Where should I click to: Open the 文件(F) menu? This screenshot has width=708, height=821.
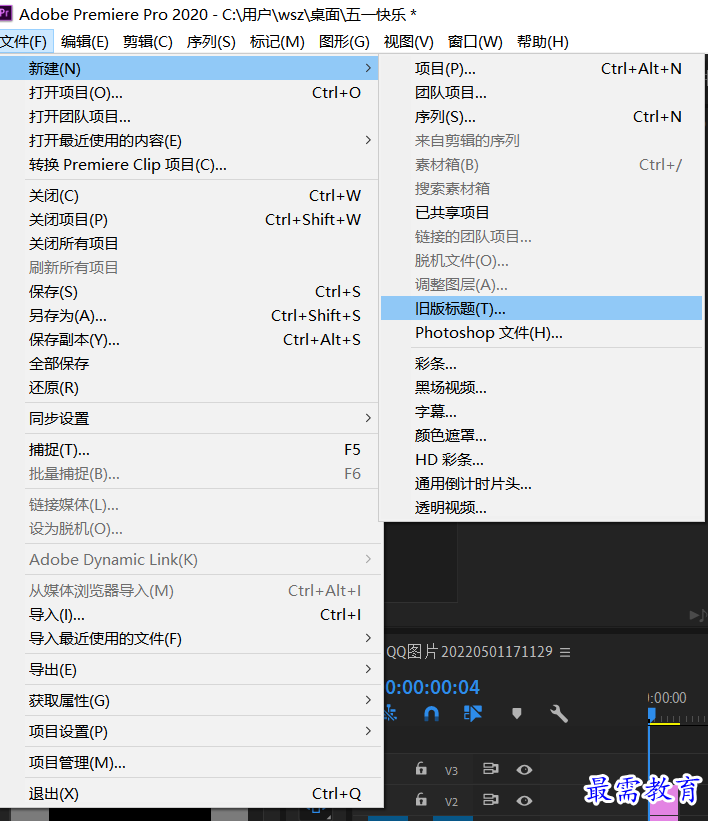tap(24, 41)
